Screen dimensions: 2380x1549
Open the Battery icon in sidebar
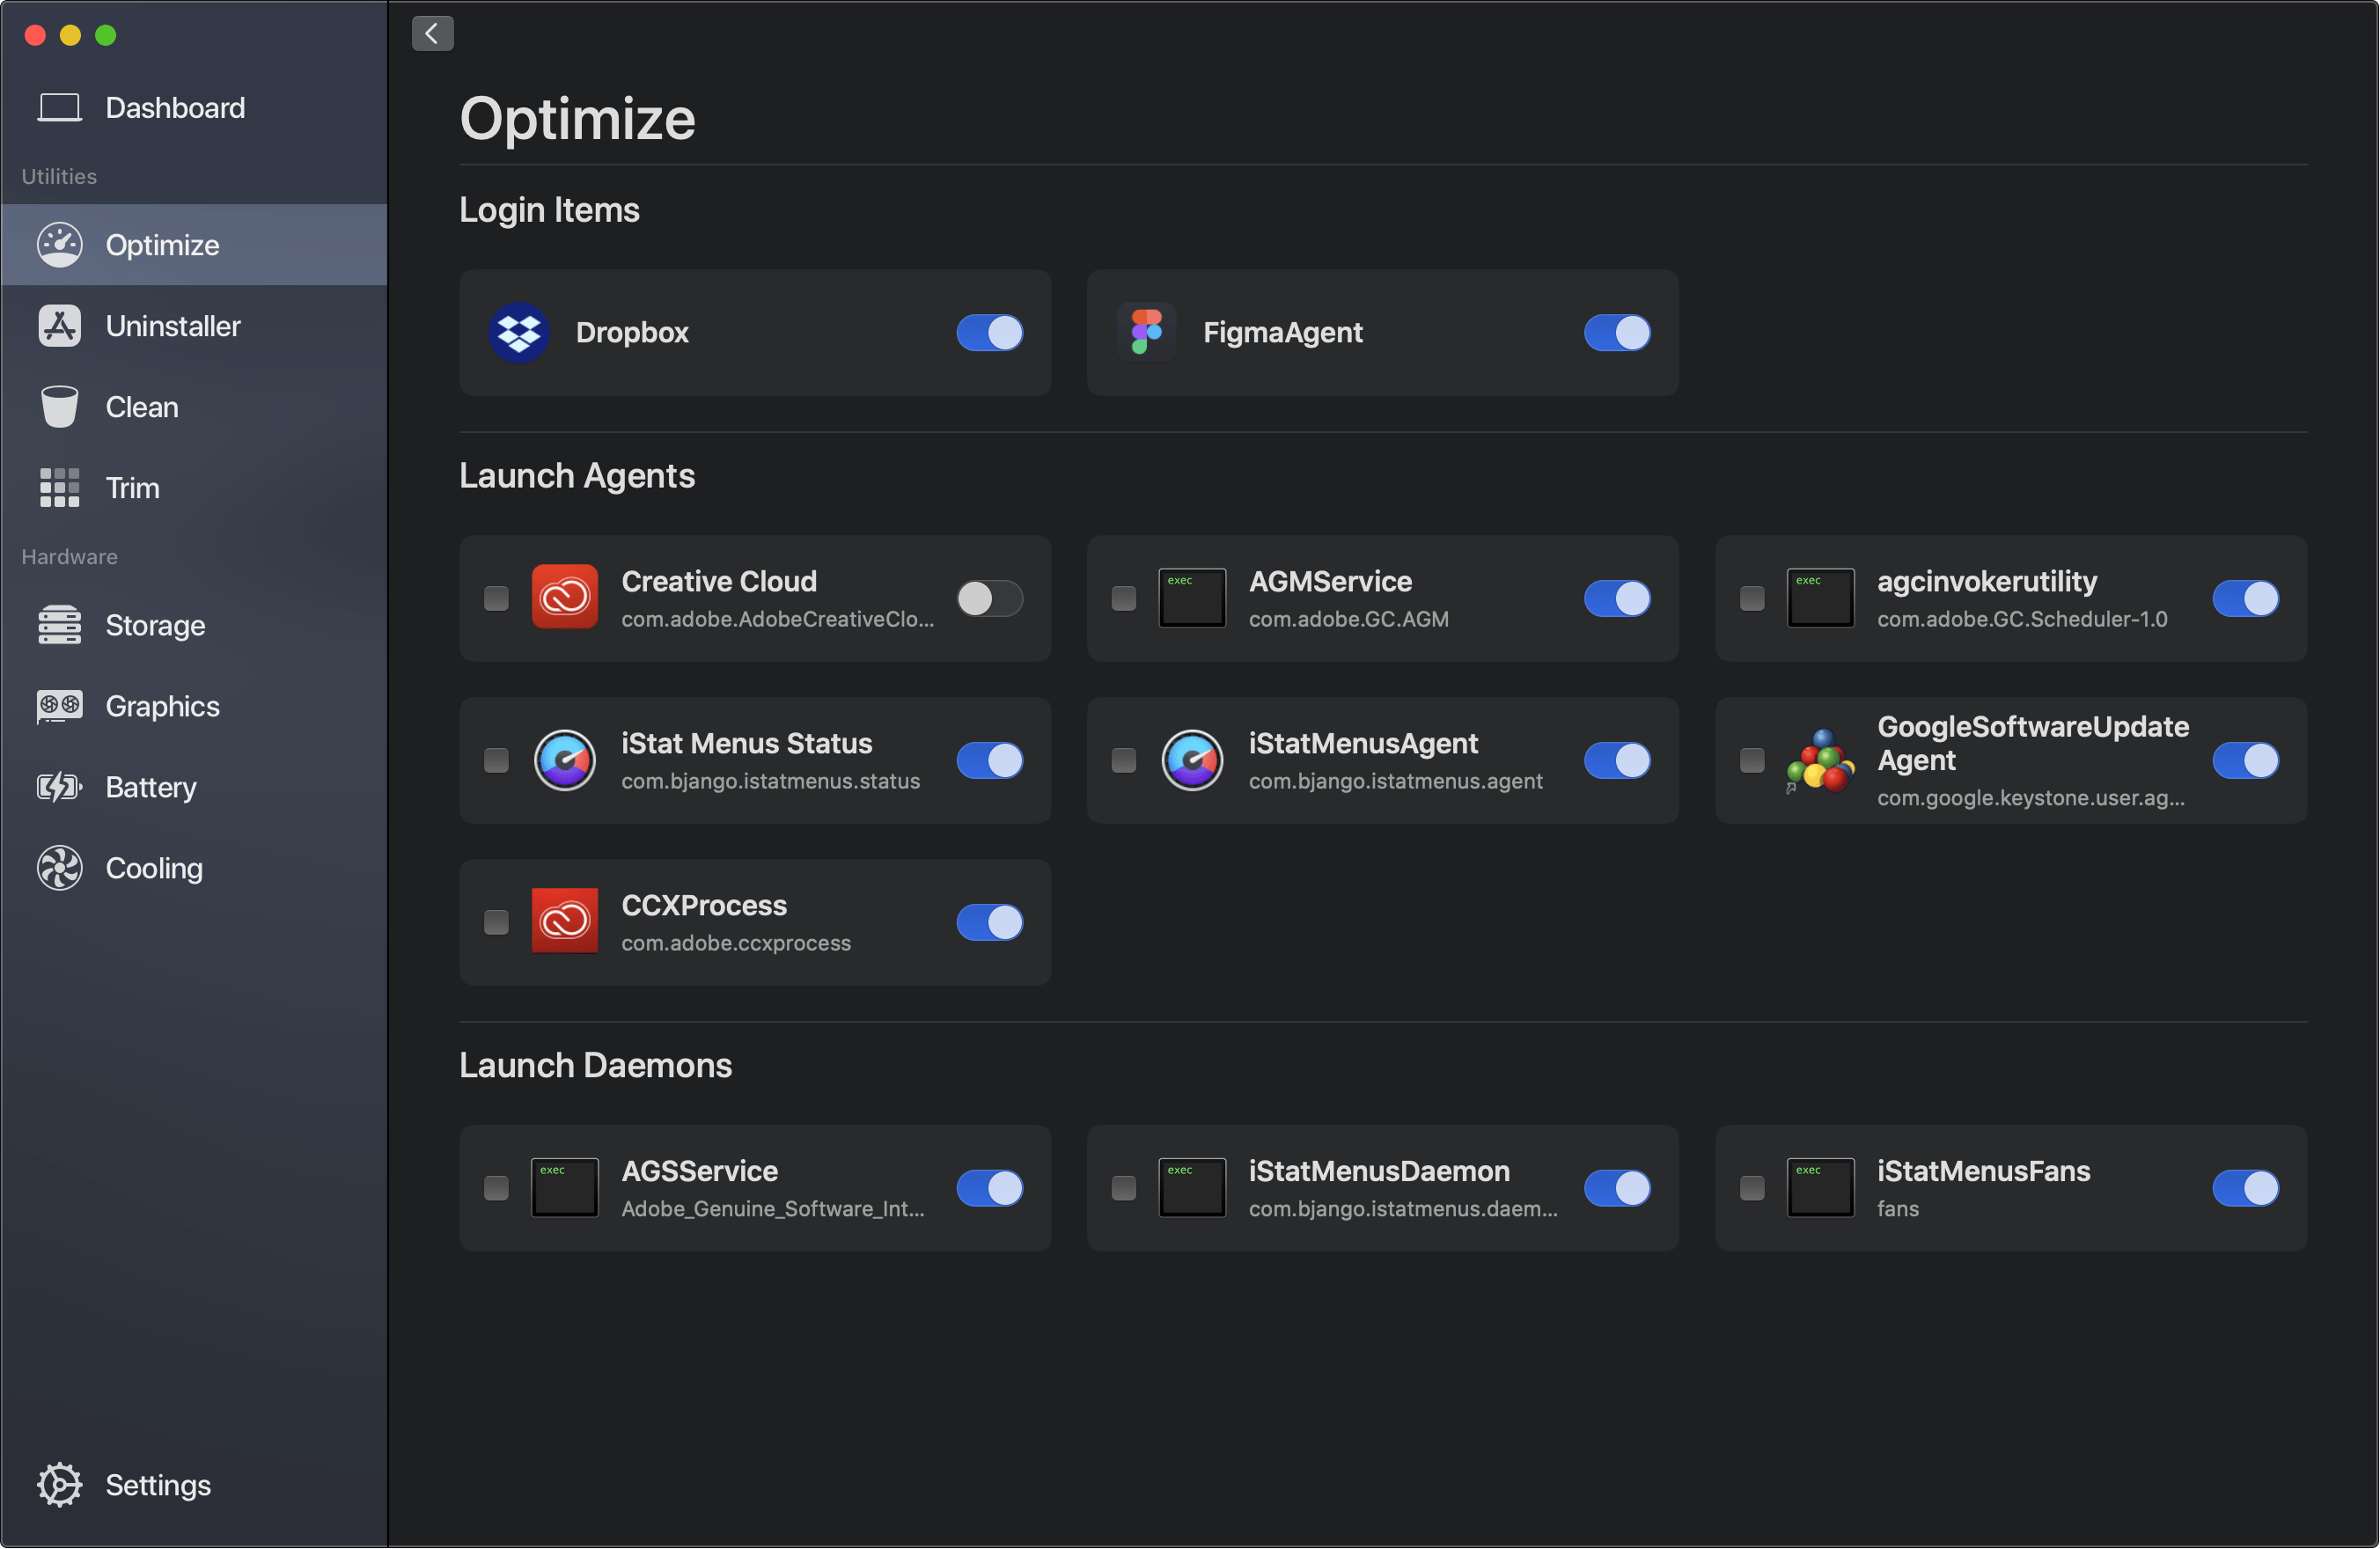coord(59,787)
